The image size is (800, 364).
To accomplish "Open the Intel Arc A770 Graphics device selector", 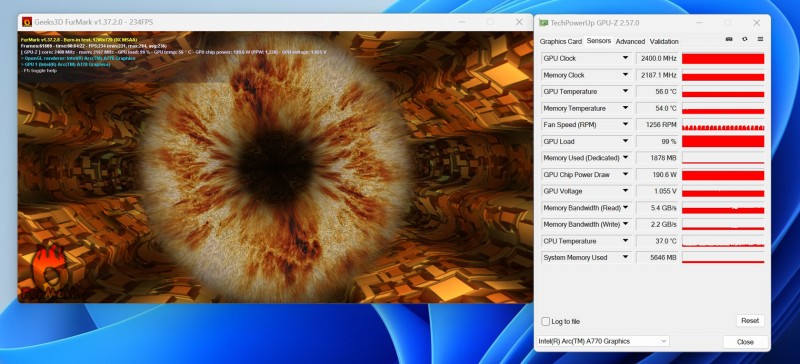I will (603, 341).
